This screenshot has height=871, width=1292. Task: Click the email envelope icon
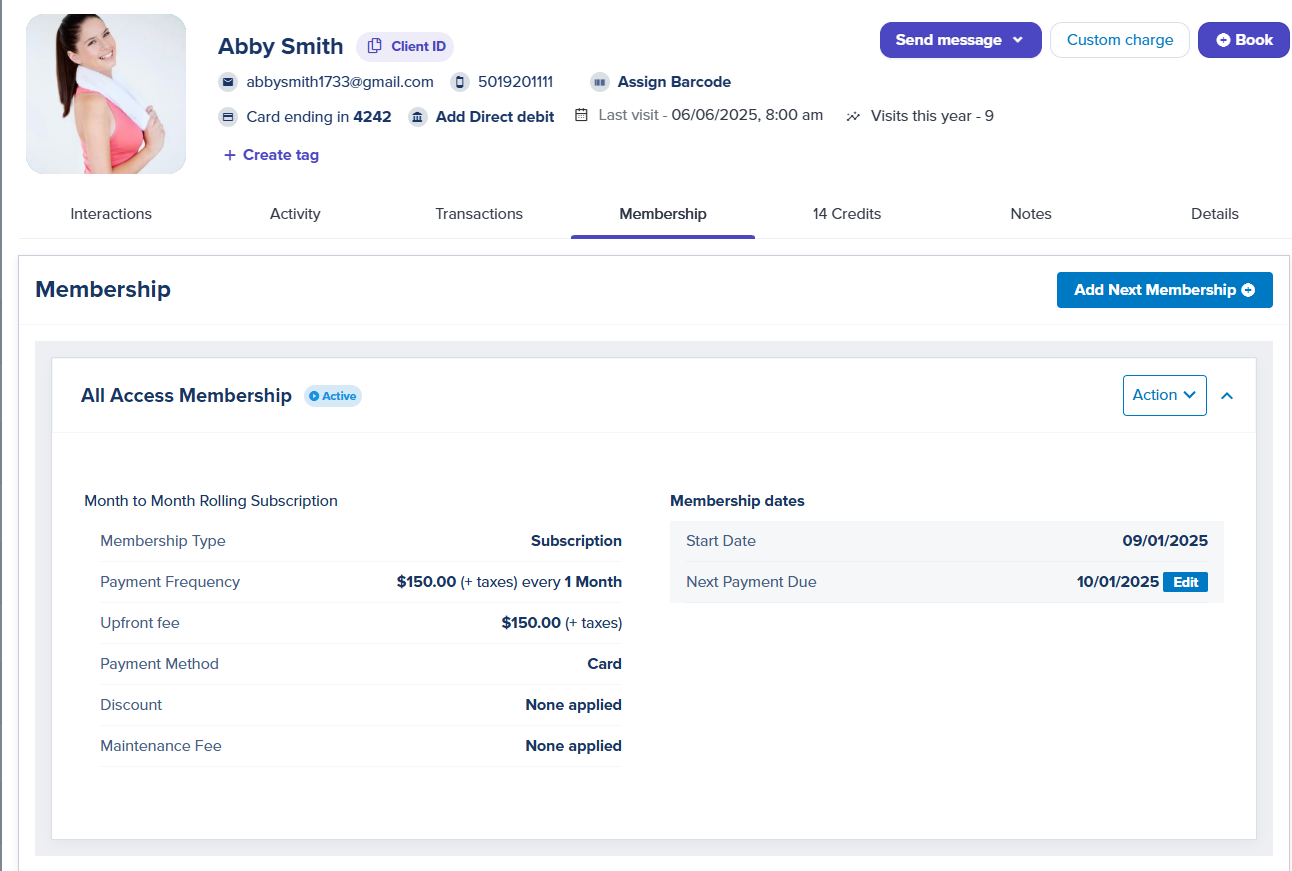tap(228, 82)
